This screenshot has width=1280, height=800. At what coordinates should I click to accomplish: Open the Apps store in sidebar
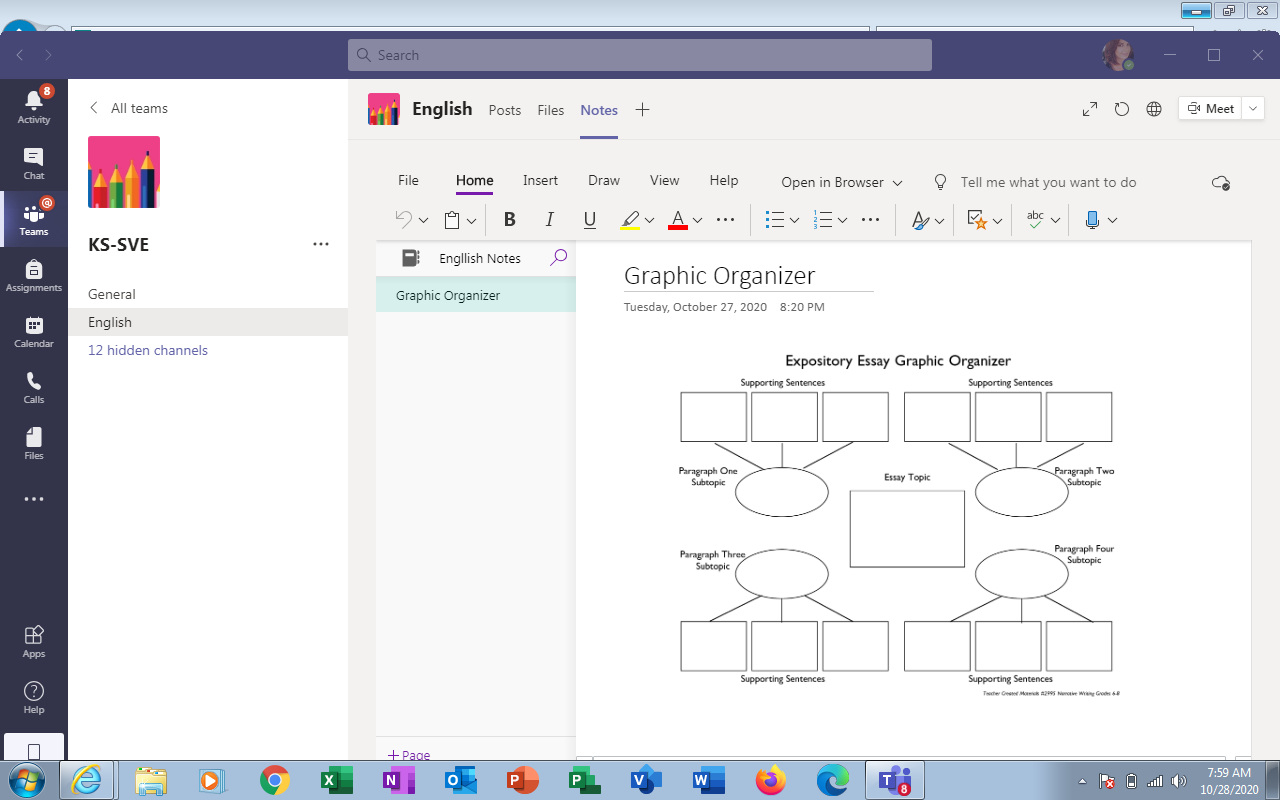pos(34,641)
